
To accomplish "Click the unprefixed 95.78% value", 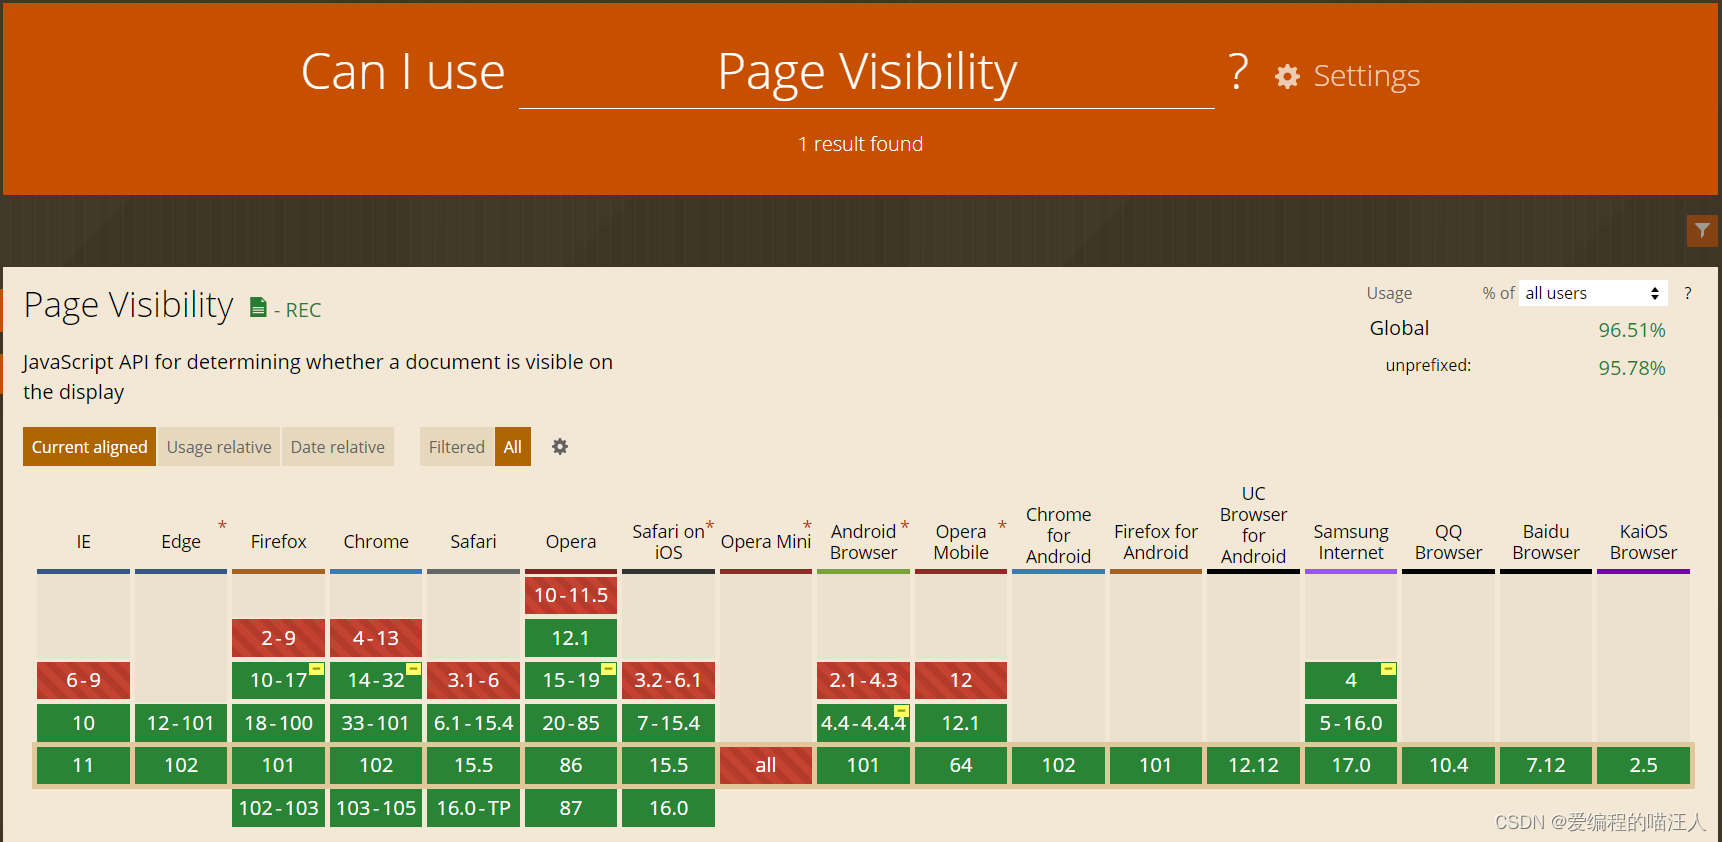I will (1631, 368).
